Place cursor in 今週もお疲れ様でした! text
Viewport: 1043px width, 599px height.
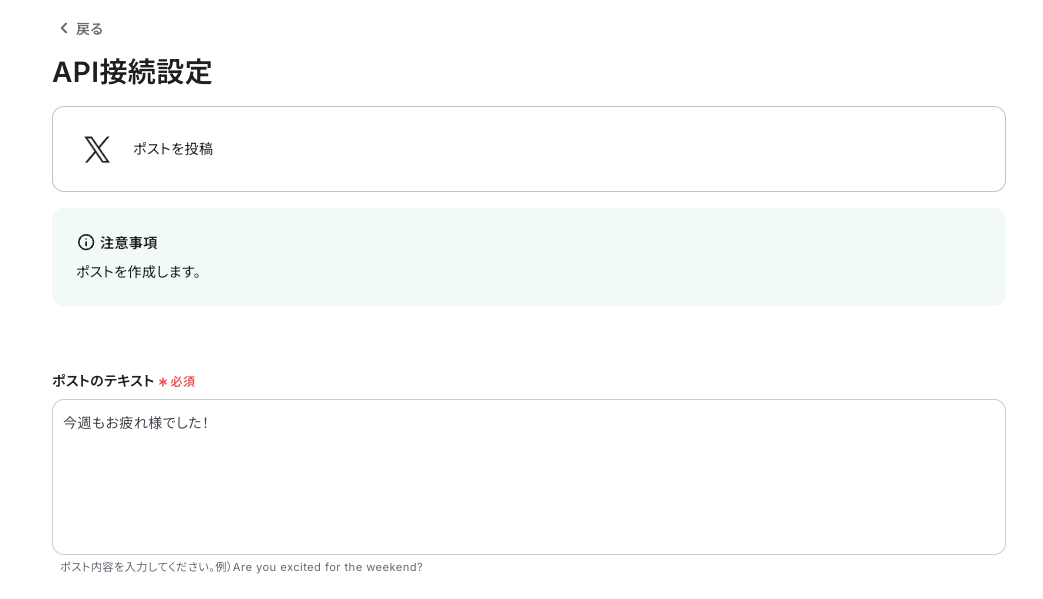[x=136, y=423]
